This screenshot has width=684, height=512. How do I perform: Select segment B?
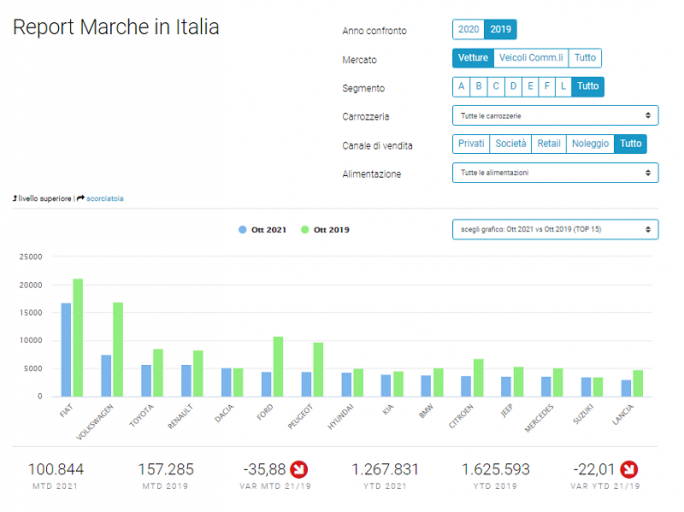[479, 86]
